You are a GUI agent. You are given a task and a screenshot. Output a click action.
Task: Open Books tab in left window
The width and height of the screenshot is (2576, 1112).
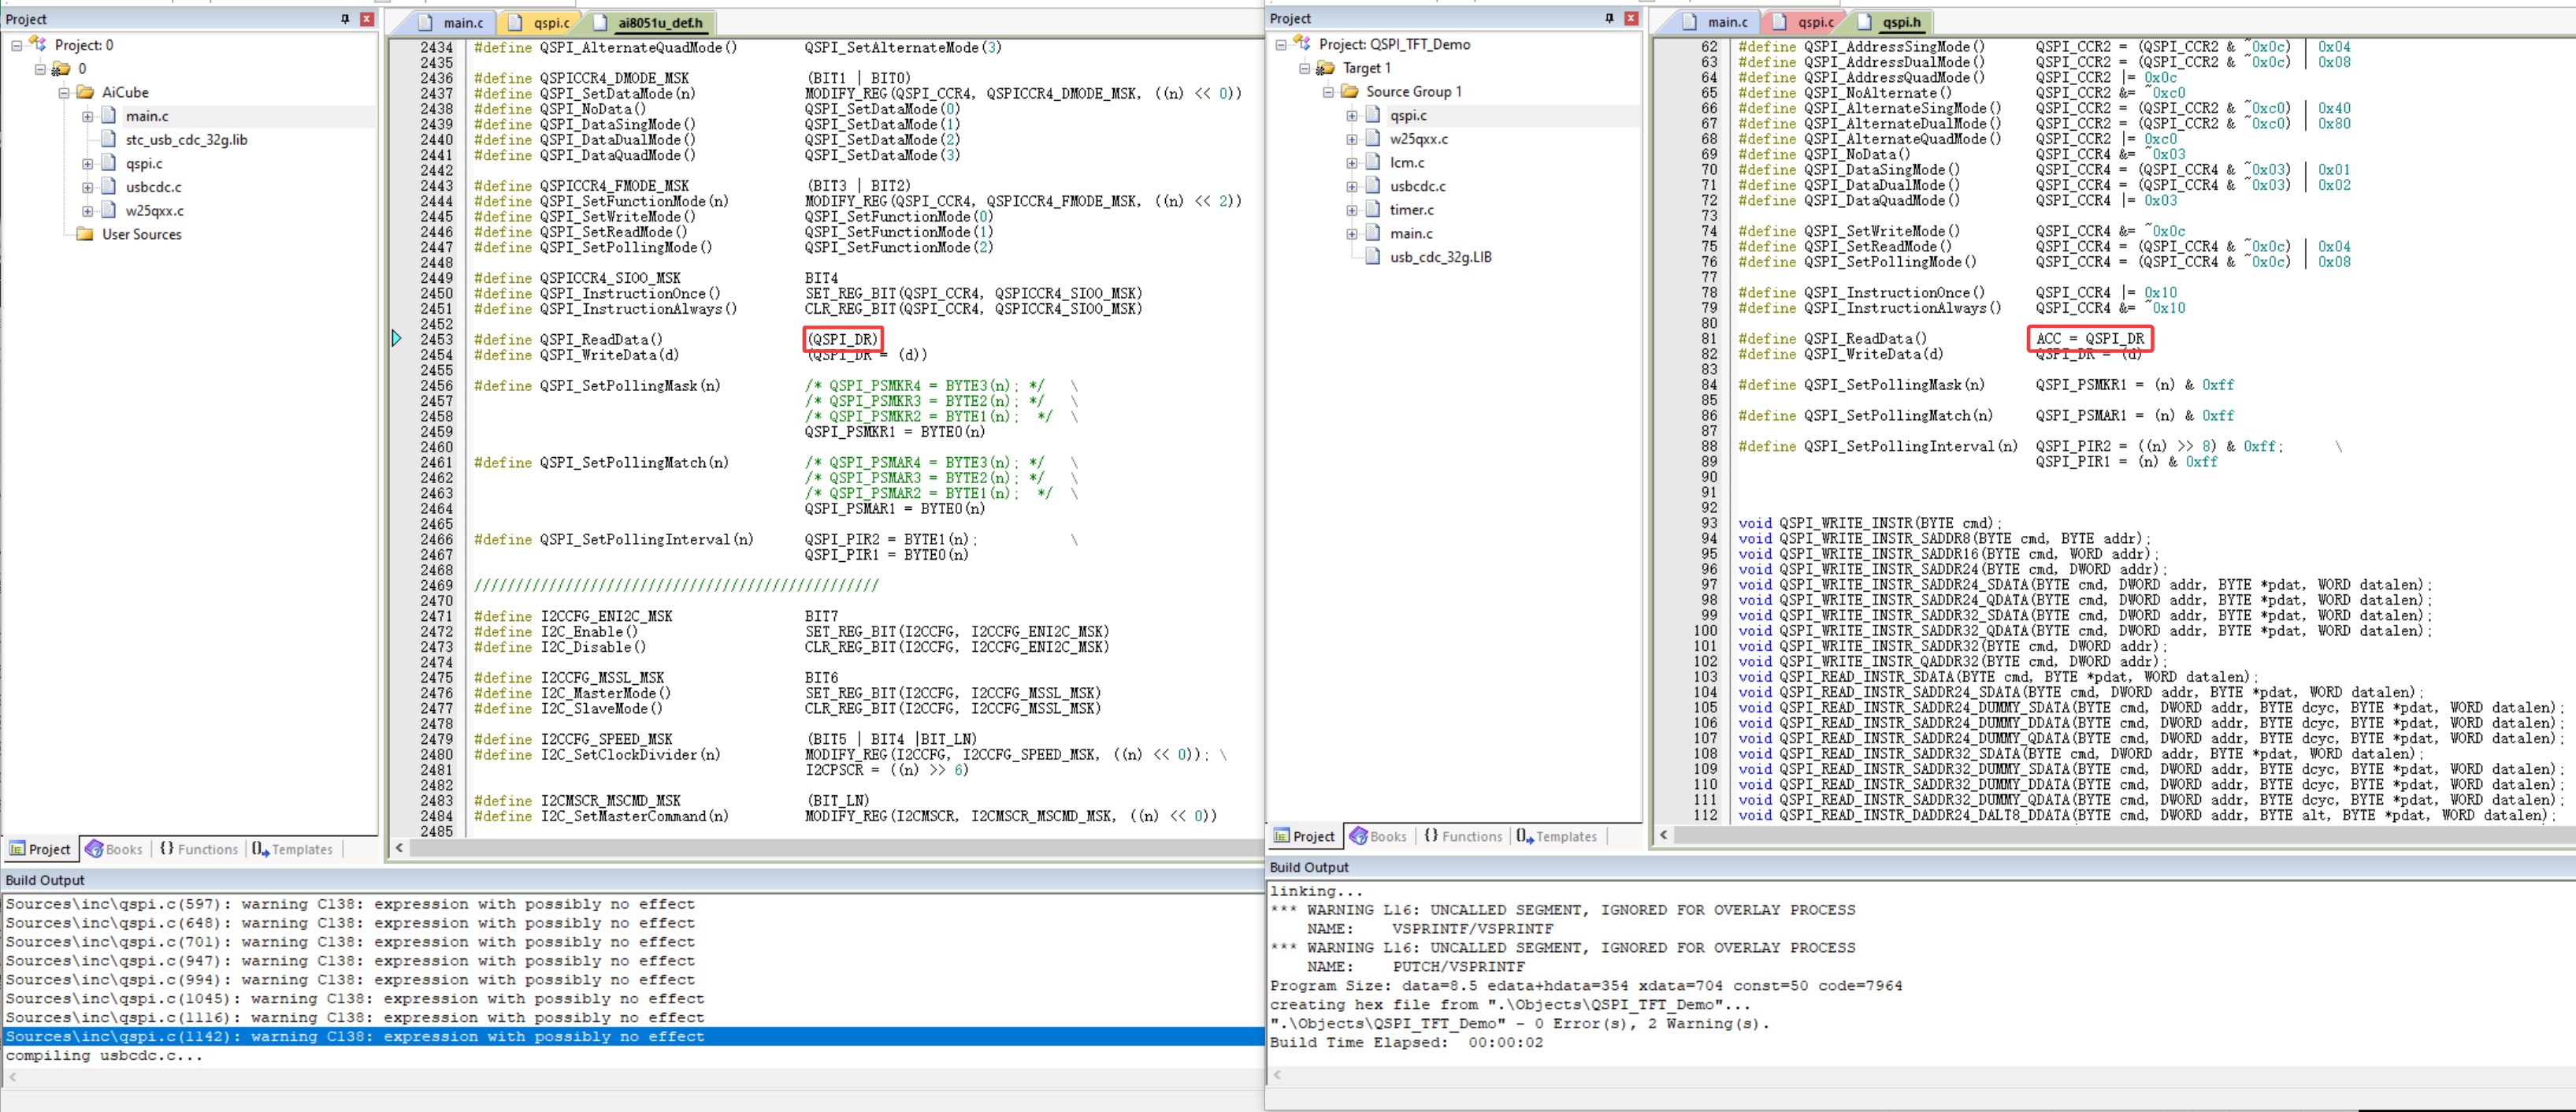114,849
